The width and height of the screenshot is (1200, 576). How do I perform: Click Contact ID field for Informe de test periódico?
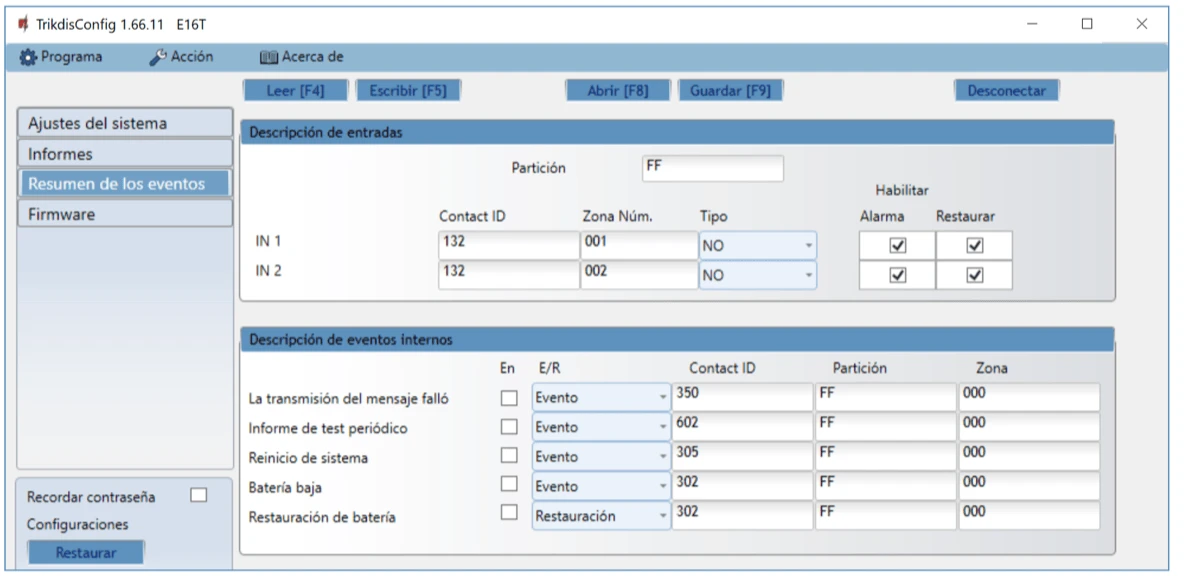pyautogui.click(x=741, y=426)
